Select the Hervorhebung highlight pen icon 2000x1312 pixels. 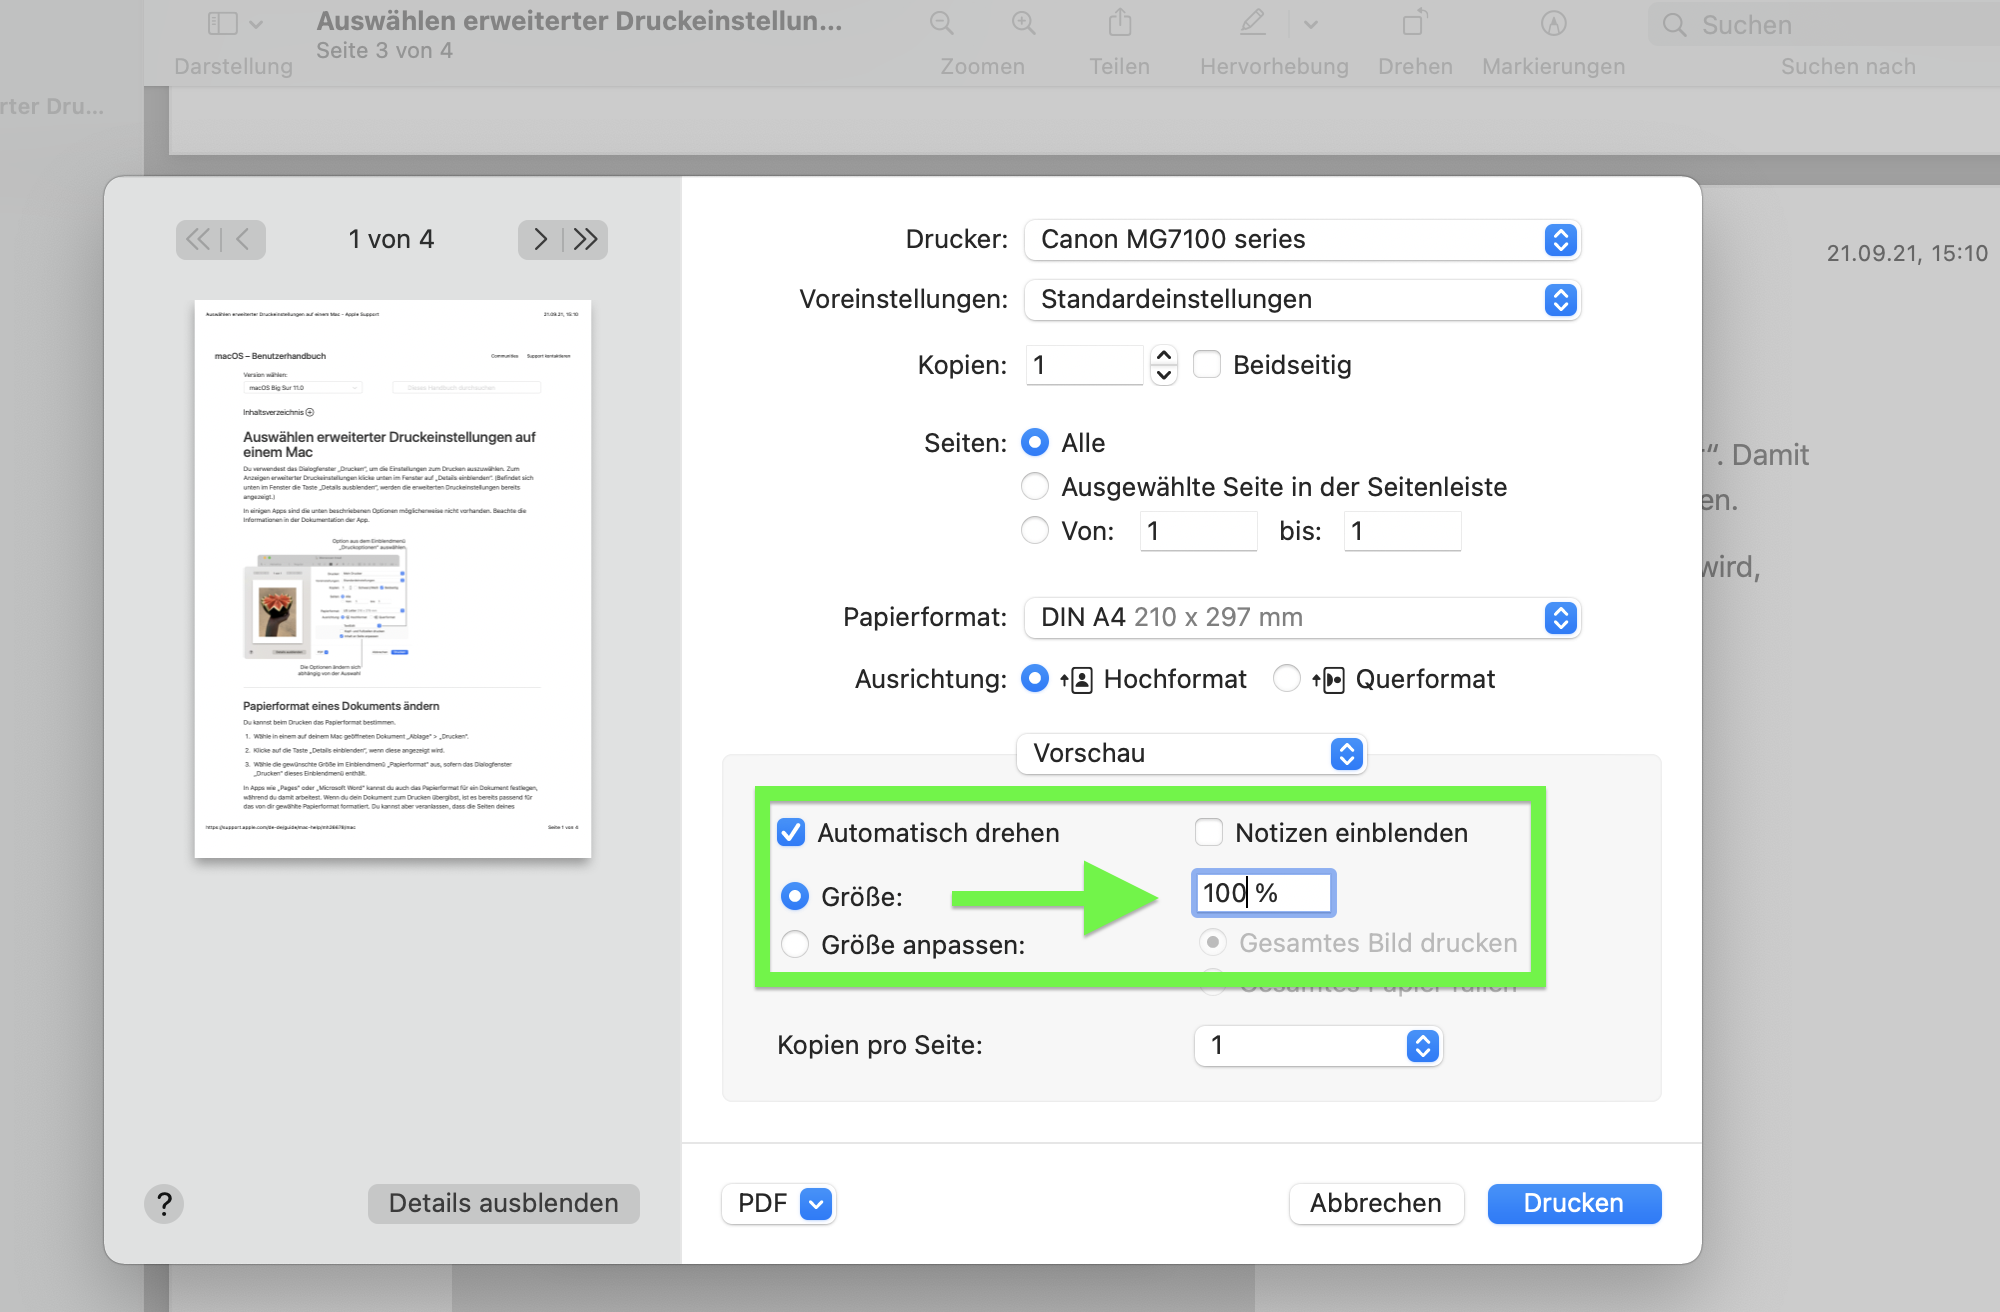click(1253, 23)
